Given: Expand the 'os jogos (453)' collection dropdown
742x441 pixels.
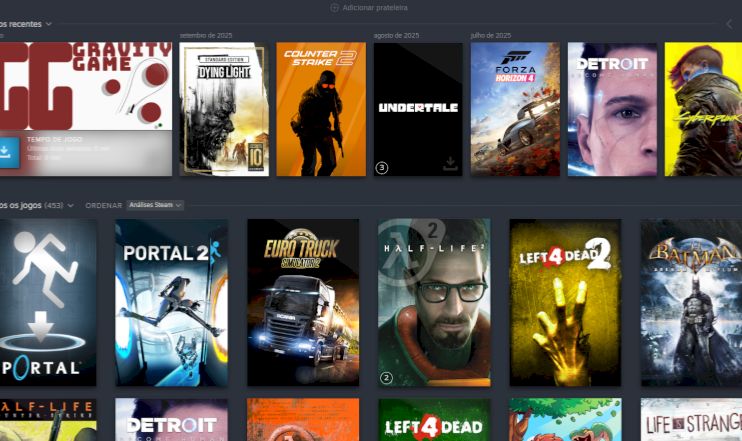Looking at the screenshot, I should click(71, 205).
